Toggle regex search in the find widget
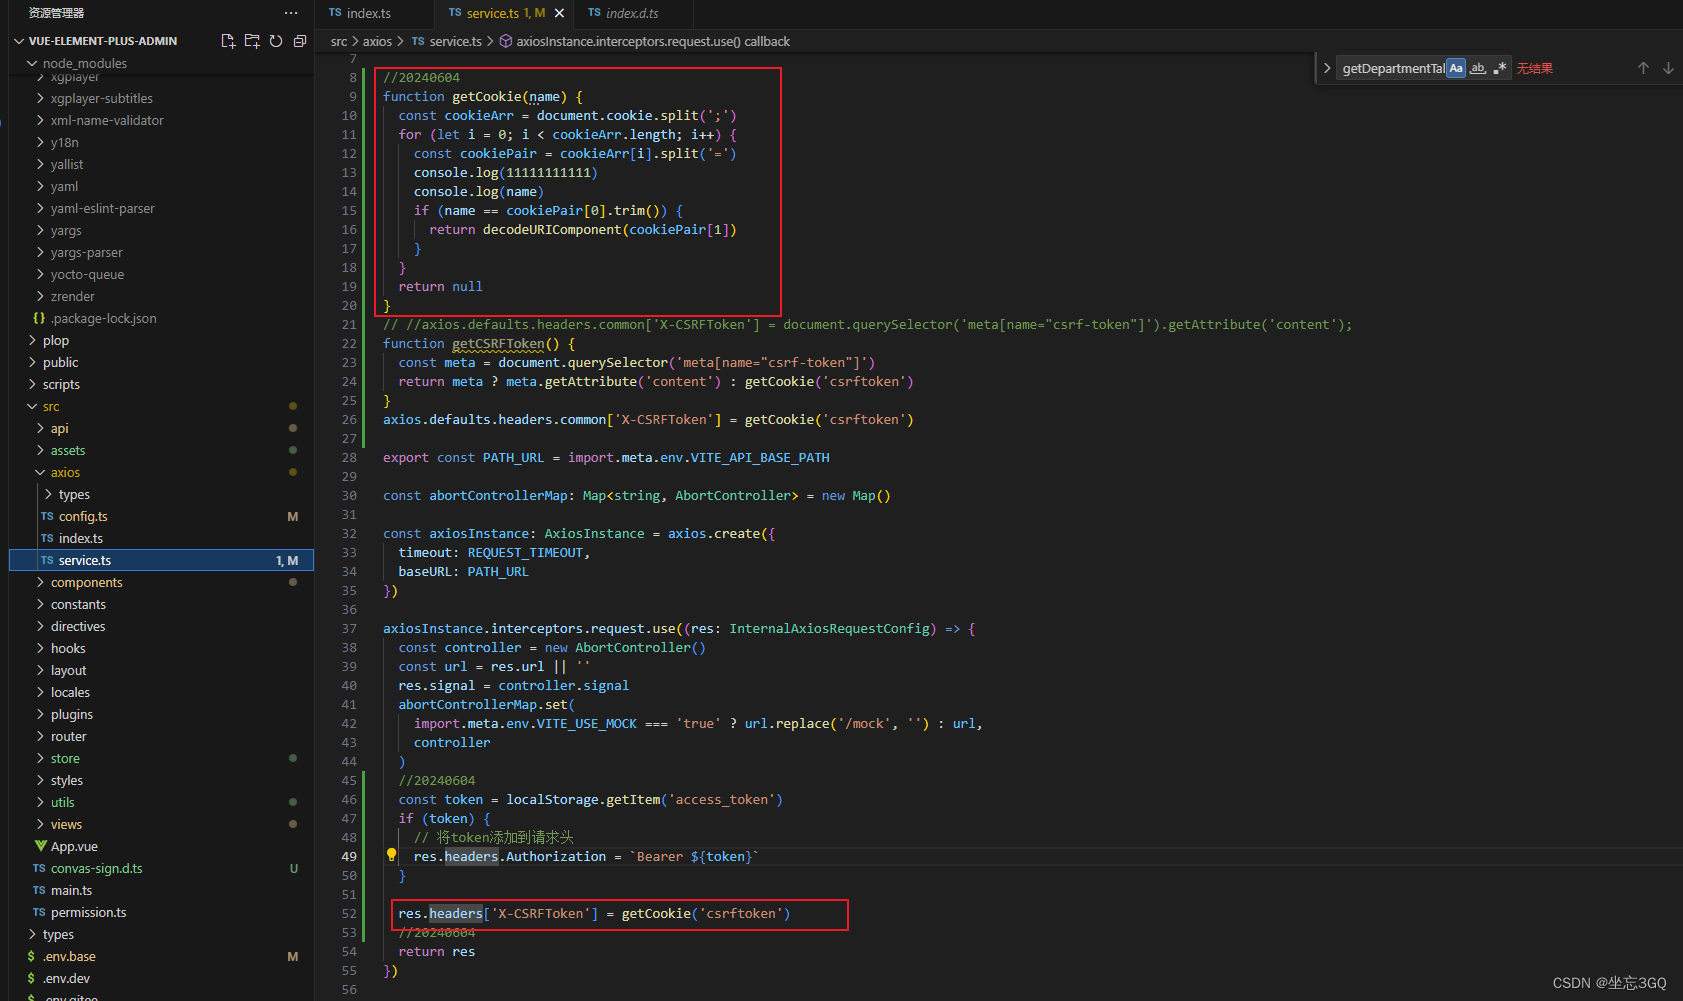Screen dimensions: 1683x1001 pyautogui.click(x=1500, y=67)
